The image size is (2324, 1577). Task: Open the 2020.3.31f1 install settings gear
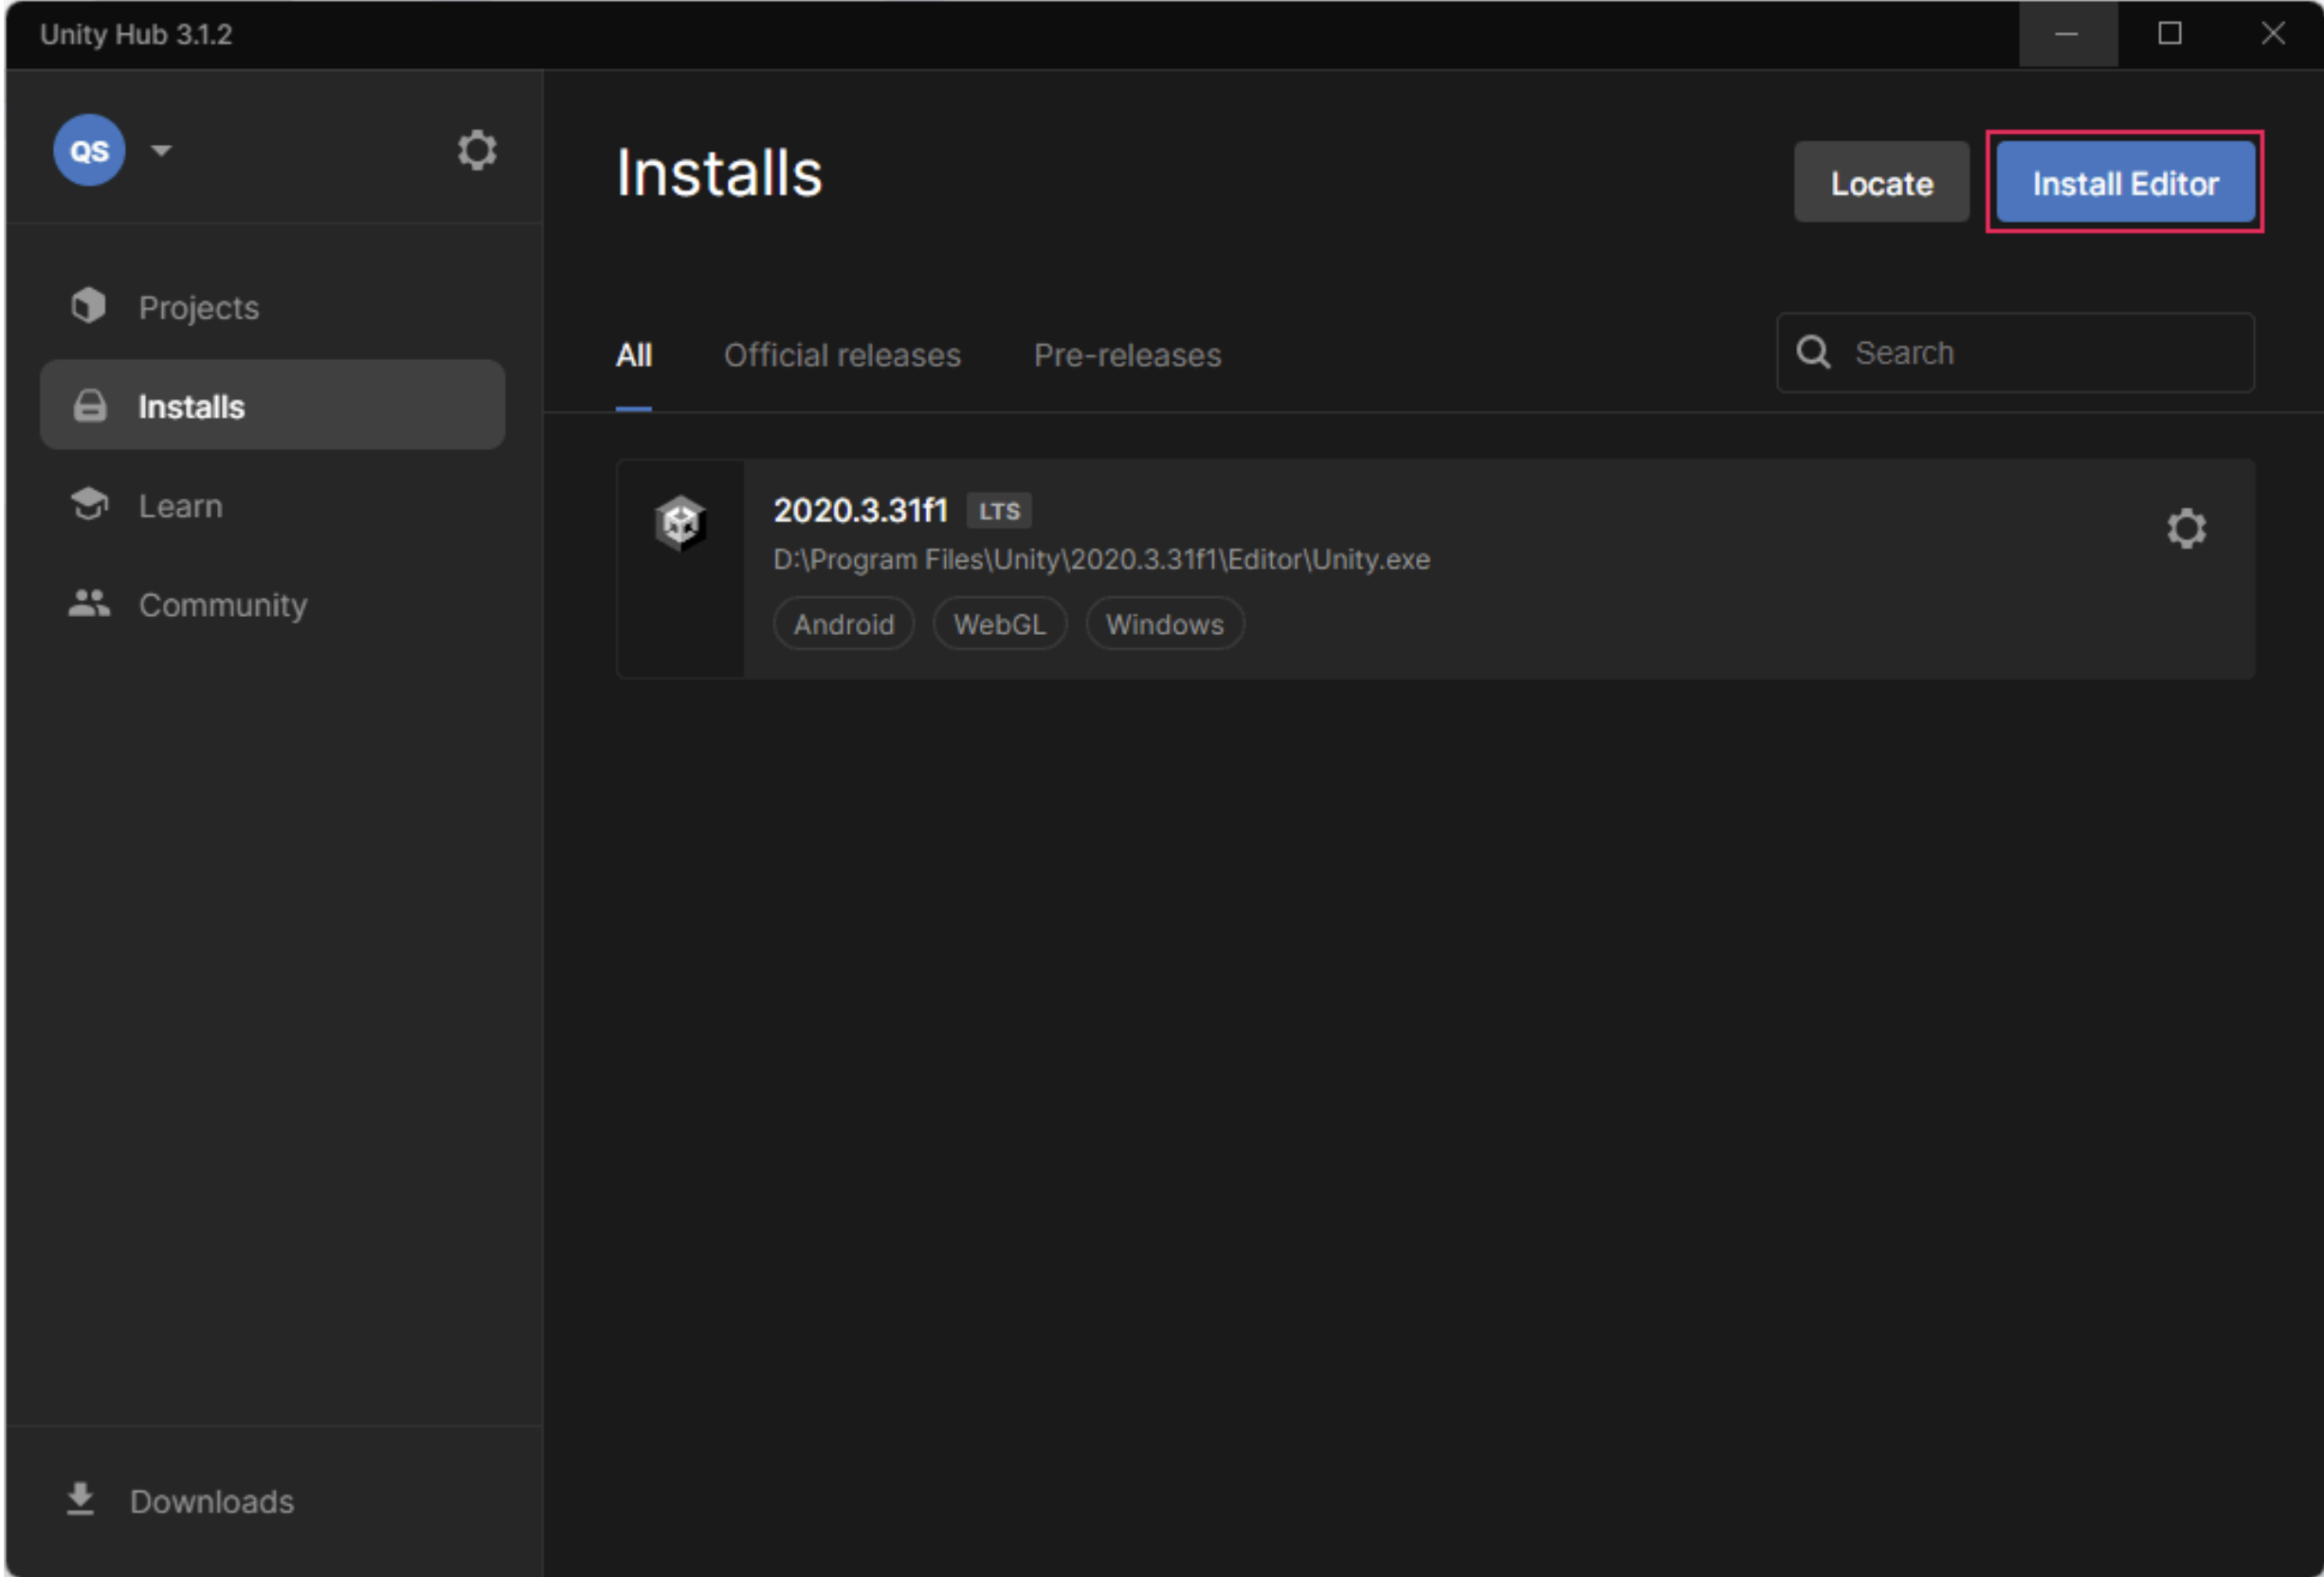point(2185,528)
